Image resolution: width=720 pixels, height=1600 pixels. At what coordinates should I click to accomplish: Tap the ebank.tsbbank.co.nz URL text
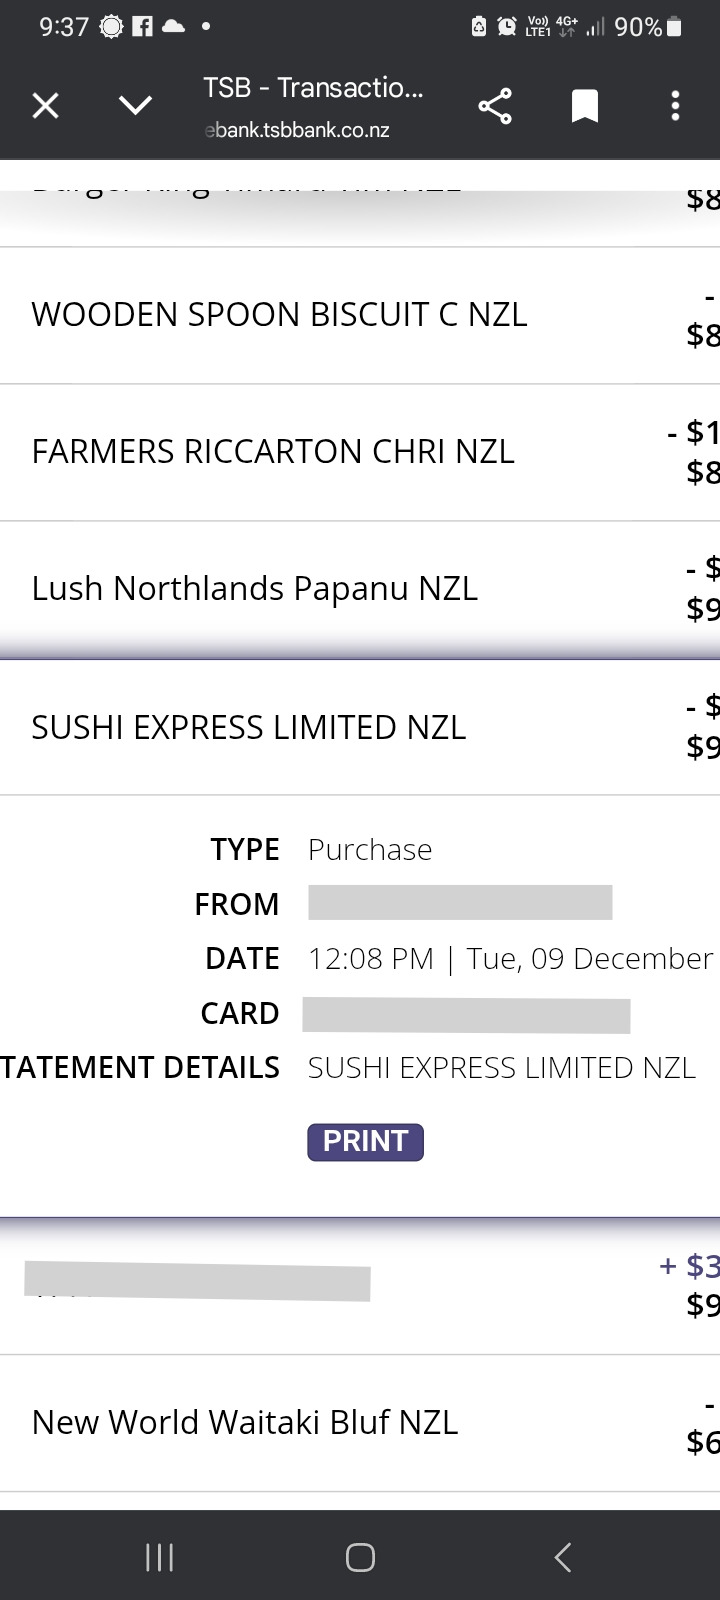coord(297,130)
